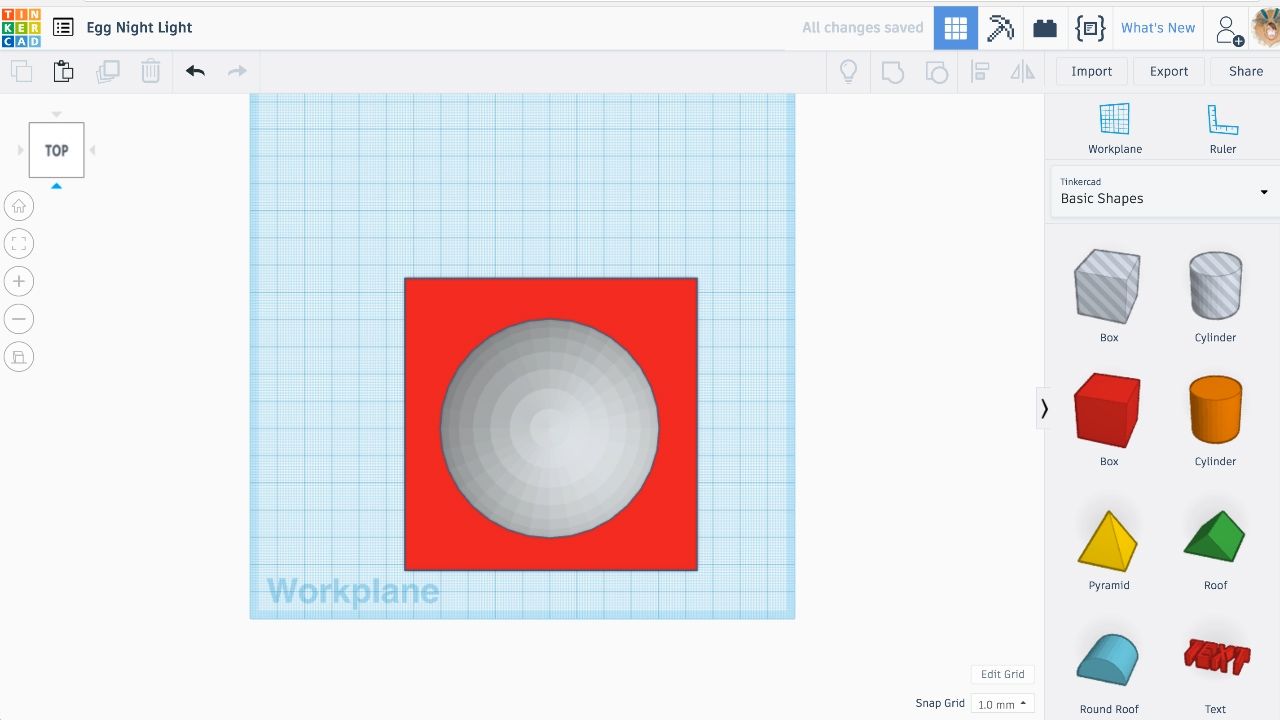Click the Copy icon in toolbar

(21, 71)
